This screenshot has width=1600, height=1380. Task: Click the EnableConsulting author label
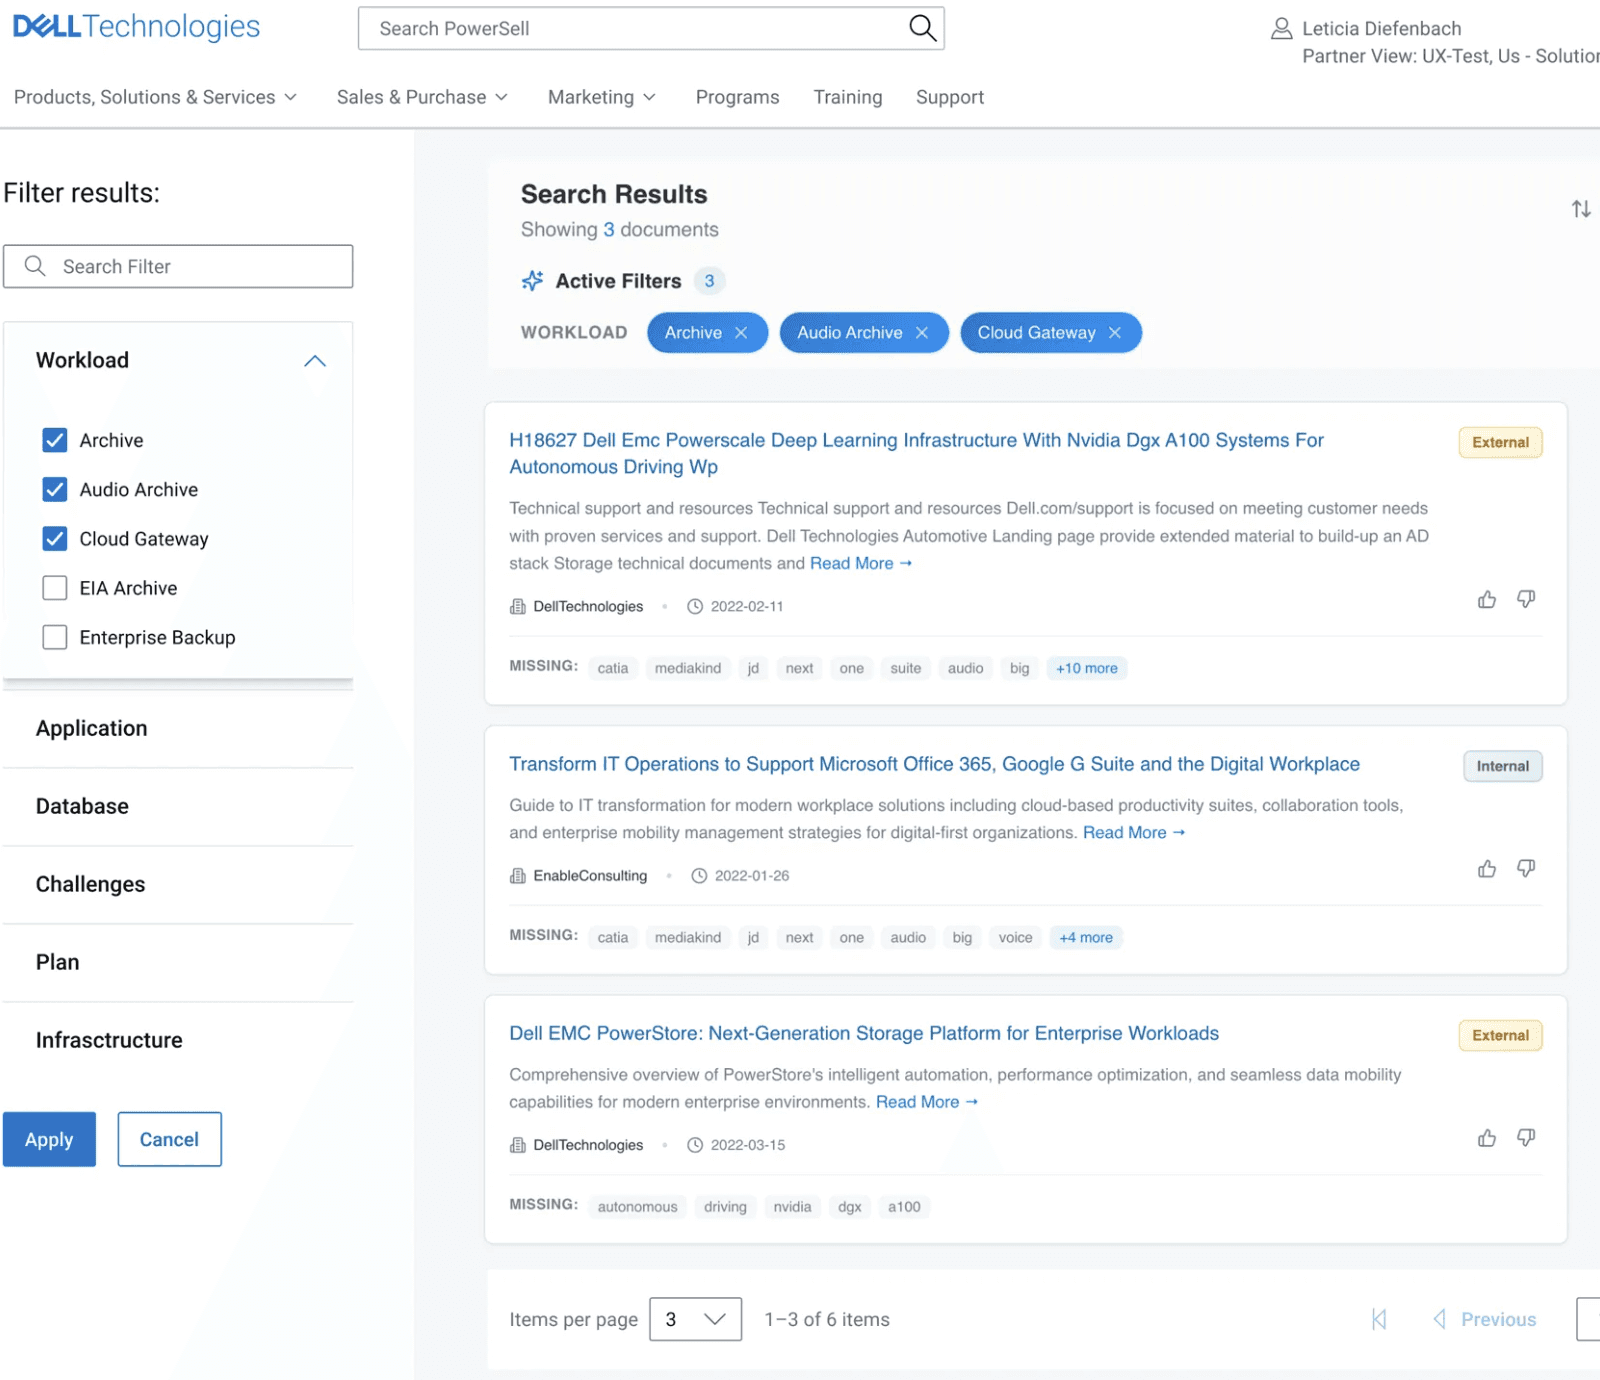click(590, 875)
